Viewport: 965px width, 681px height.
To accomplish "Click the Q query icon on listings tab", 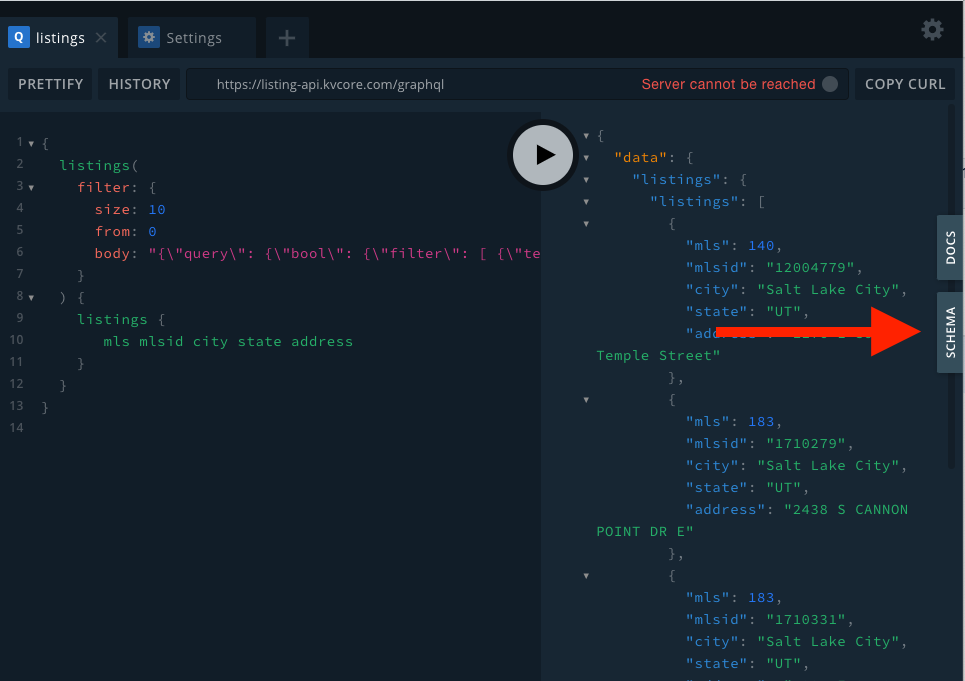I will pos(19,37).
